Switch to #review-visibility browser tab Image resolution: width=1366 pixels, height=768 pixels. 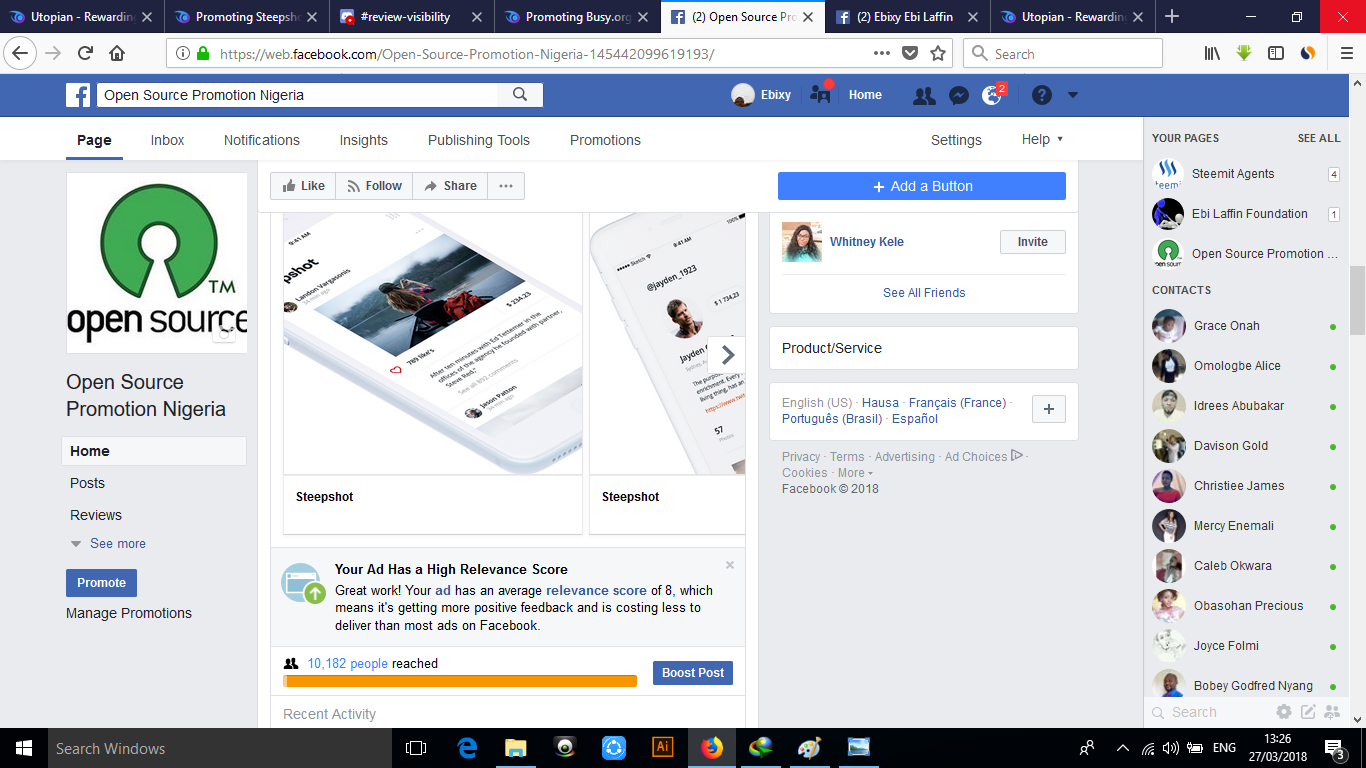point(410,17)
